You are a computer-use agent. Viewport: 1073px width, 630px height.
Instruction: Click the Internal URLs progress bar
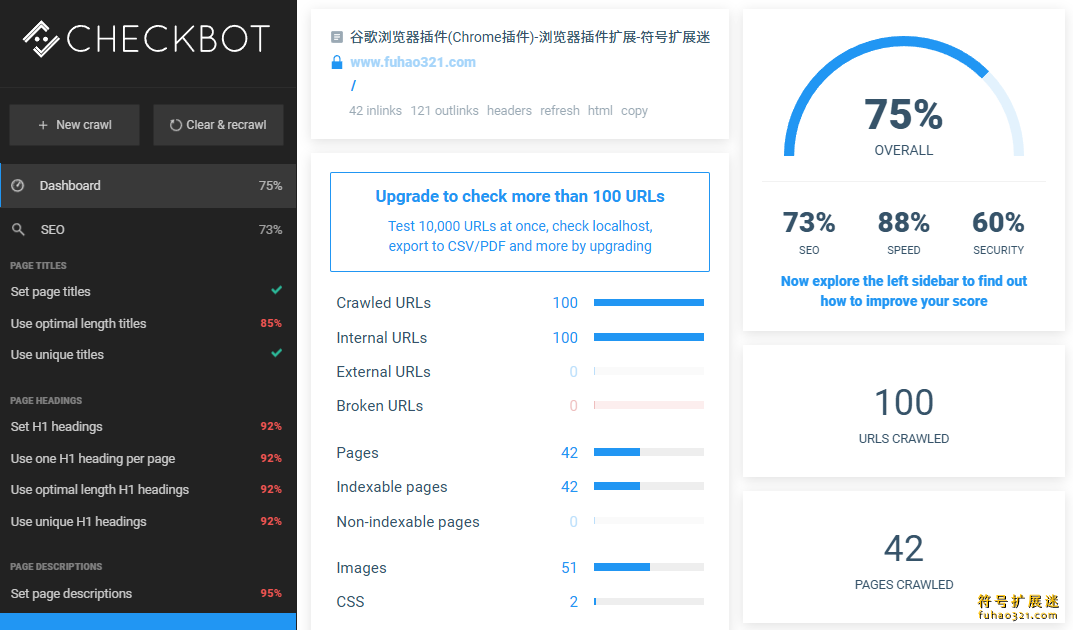click(649, 337)
